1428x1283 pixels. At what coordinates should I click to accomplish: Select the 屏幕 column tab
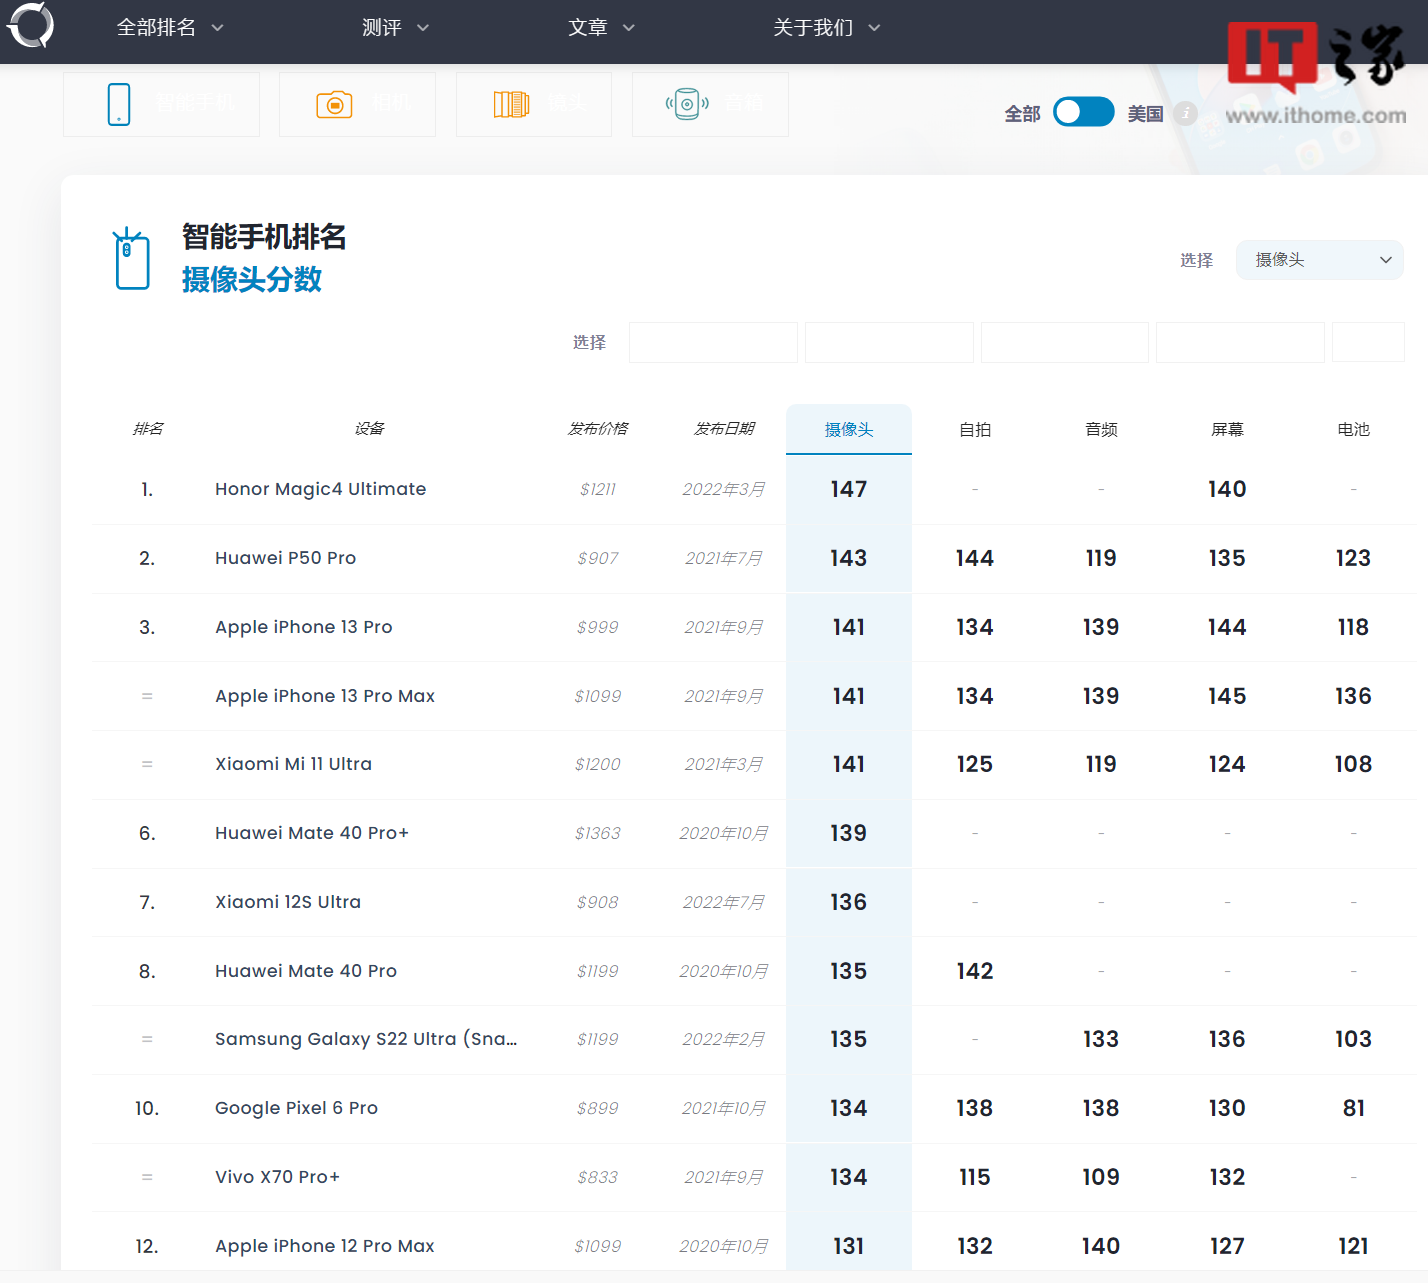pos(1227,429)
